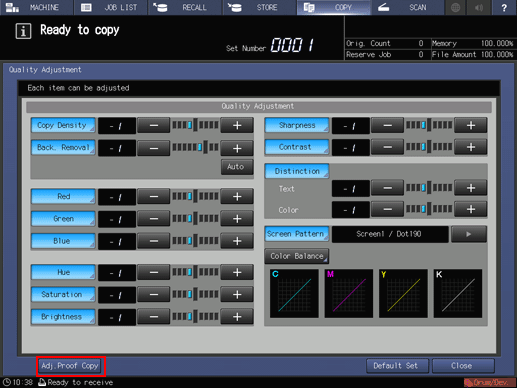517x388 pixels.
Task: Click the speaker sound icon in top bar
Action: [x=479, y=7]
